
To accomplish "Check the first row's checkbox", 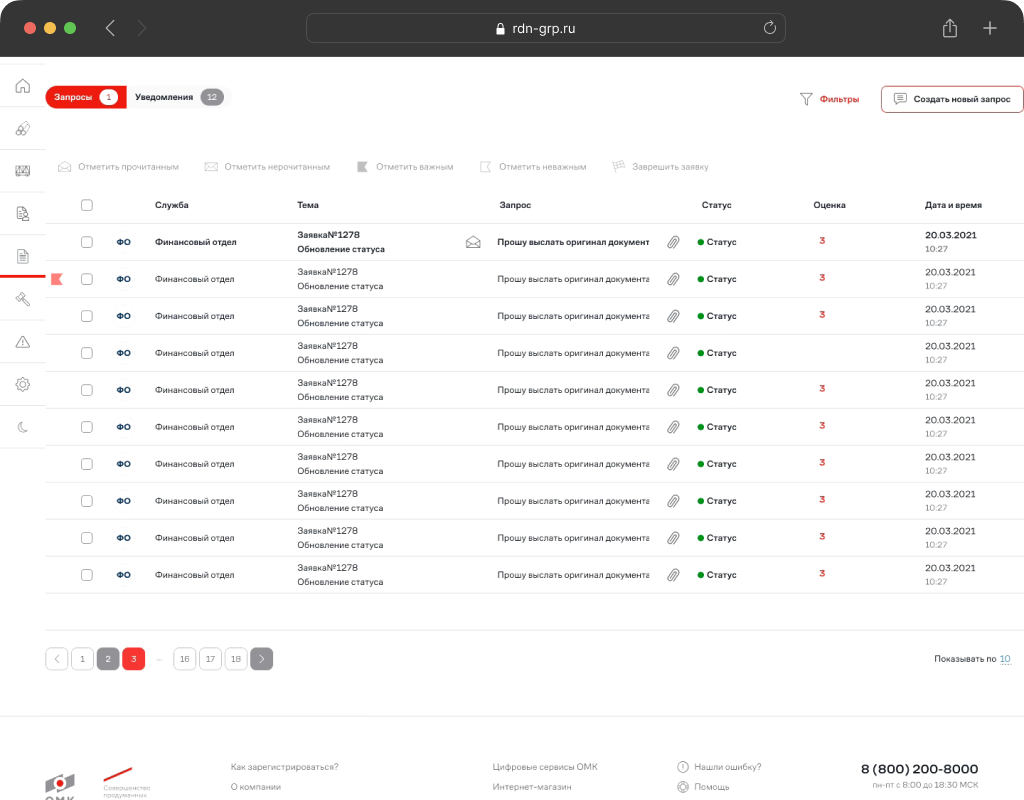I will pyautogui.click(x=87, y=242).
